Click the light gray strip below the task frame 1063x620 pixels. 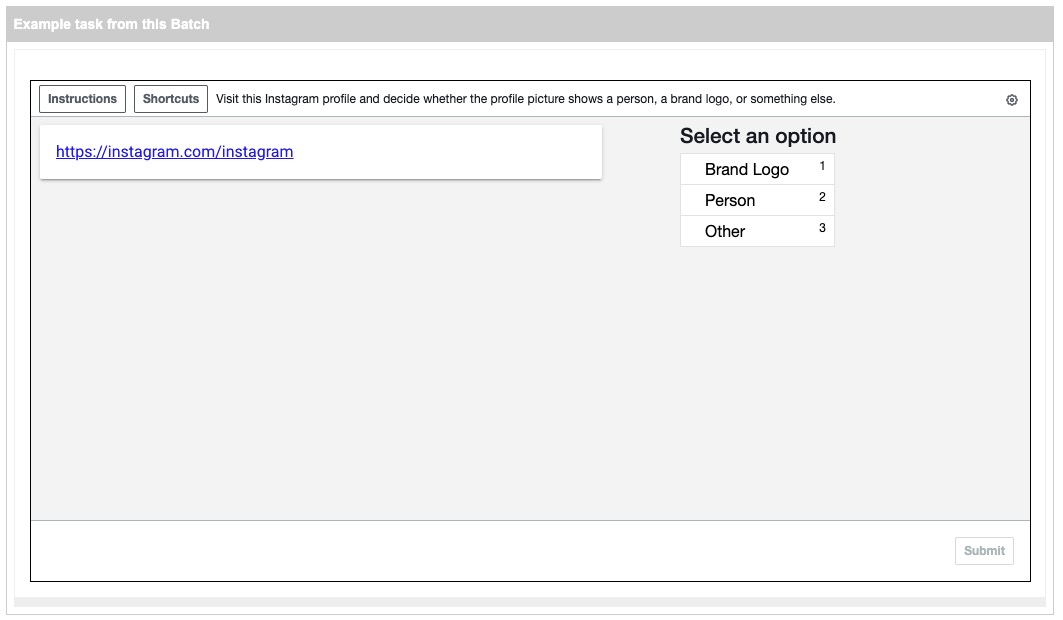point(530,602)
